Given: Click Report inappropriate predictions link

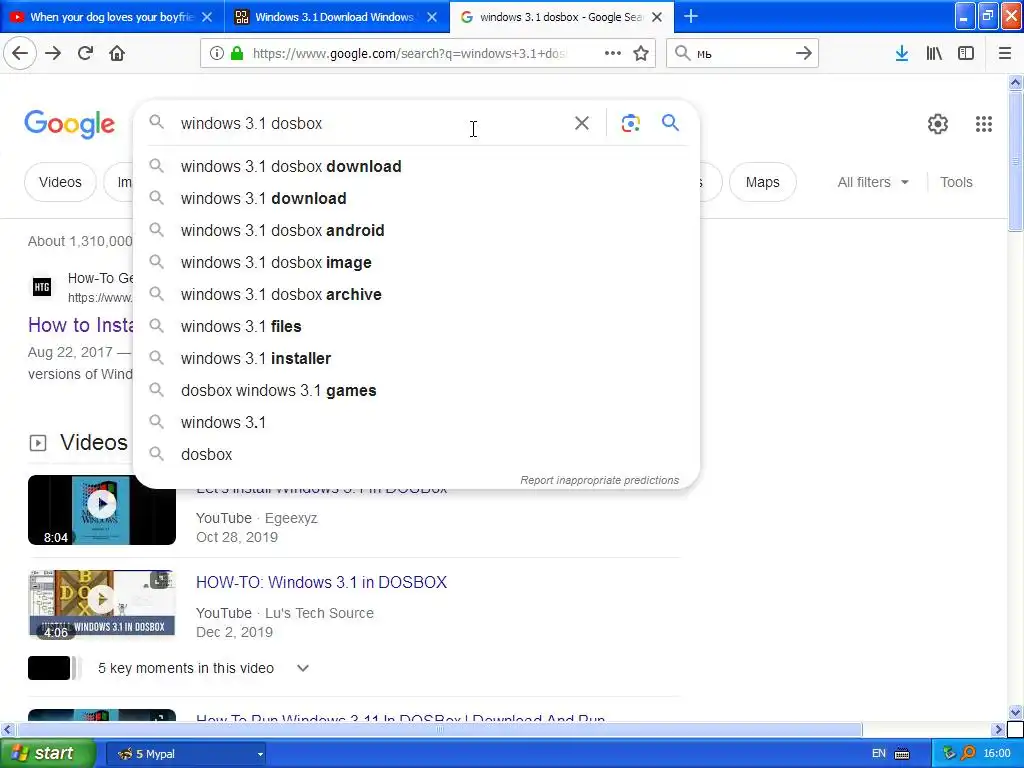Looking at the screenshot, I should (600, 480).
